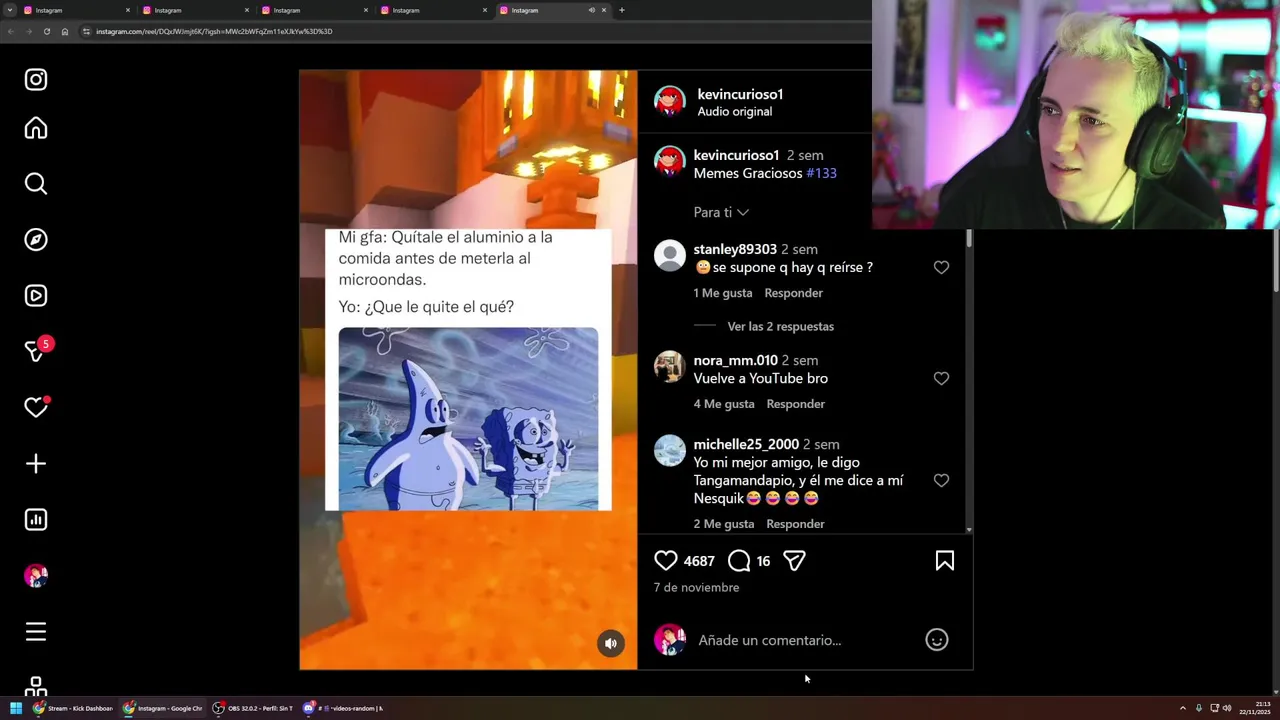The width and height of the screenshot is (1280, 720).
Task: Click the Instagram logo in the sidebar
Action: click(x=36, y=80)
